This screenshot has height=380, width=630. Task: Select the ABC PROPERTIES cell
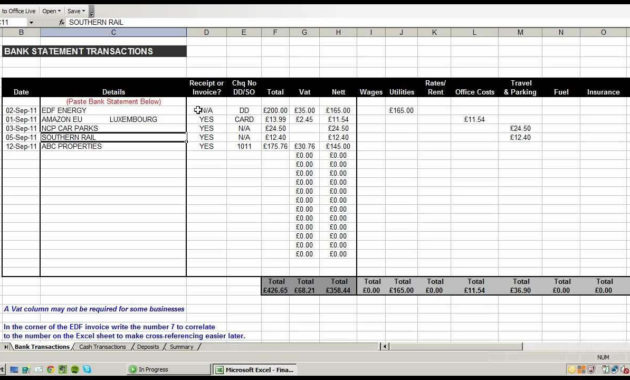tap(113, 146)
